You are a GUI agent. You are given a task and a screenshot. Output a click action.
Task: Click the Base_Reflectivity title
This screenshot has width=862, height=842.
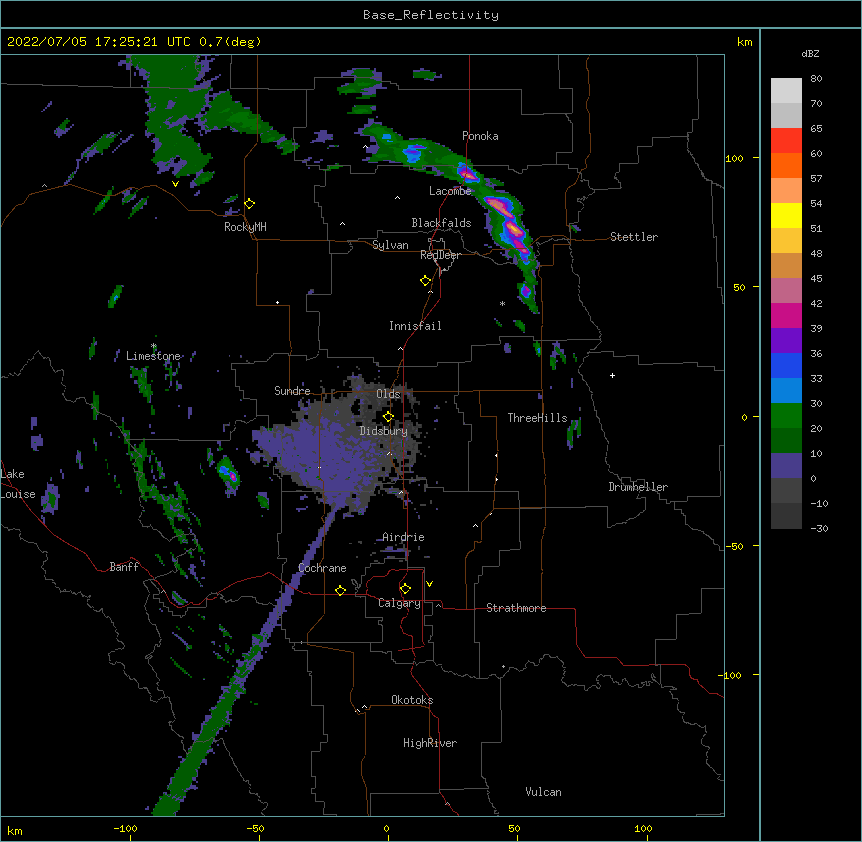(x=431, y=15)
